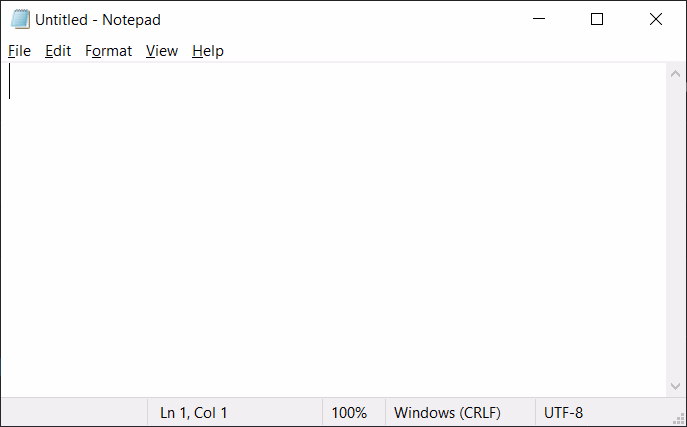687x427 pixels.
Task: Expand the Format menu
Action: [108, 51]
